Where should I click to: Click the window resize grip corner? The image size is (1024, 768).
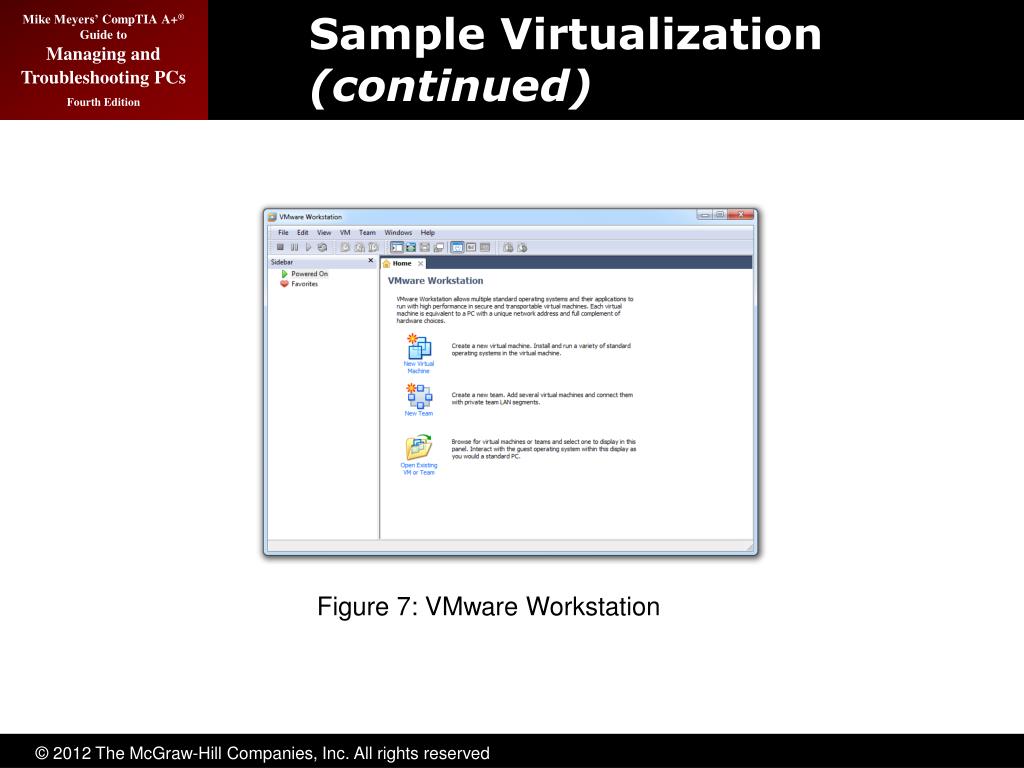749,547
